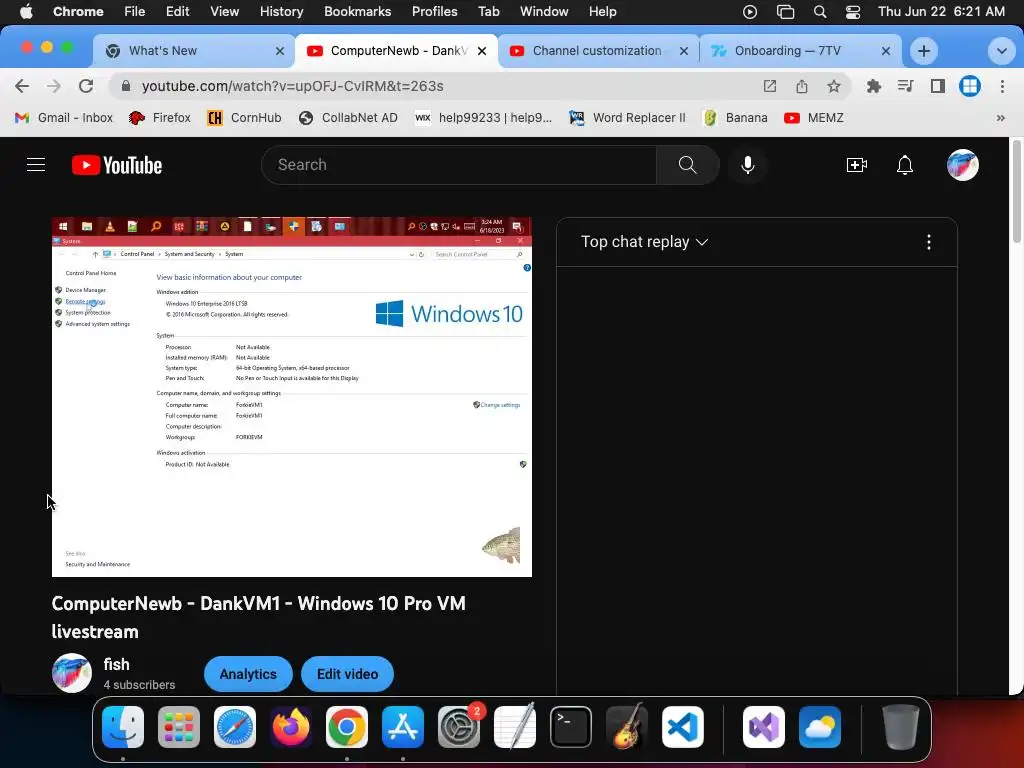Open the Chrome profile icon in toolbar
The width and height of the screenshot is (1024, 768).
pyautogui.click(x=970, y=86)
